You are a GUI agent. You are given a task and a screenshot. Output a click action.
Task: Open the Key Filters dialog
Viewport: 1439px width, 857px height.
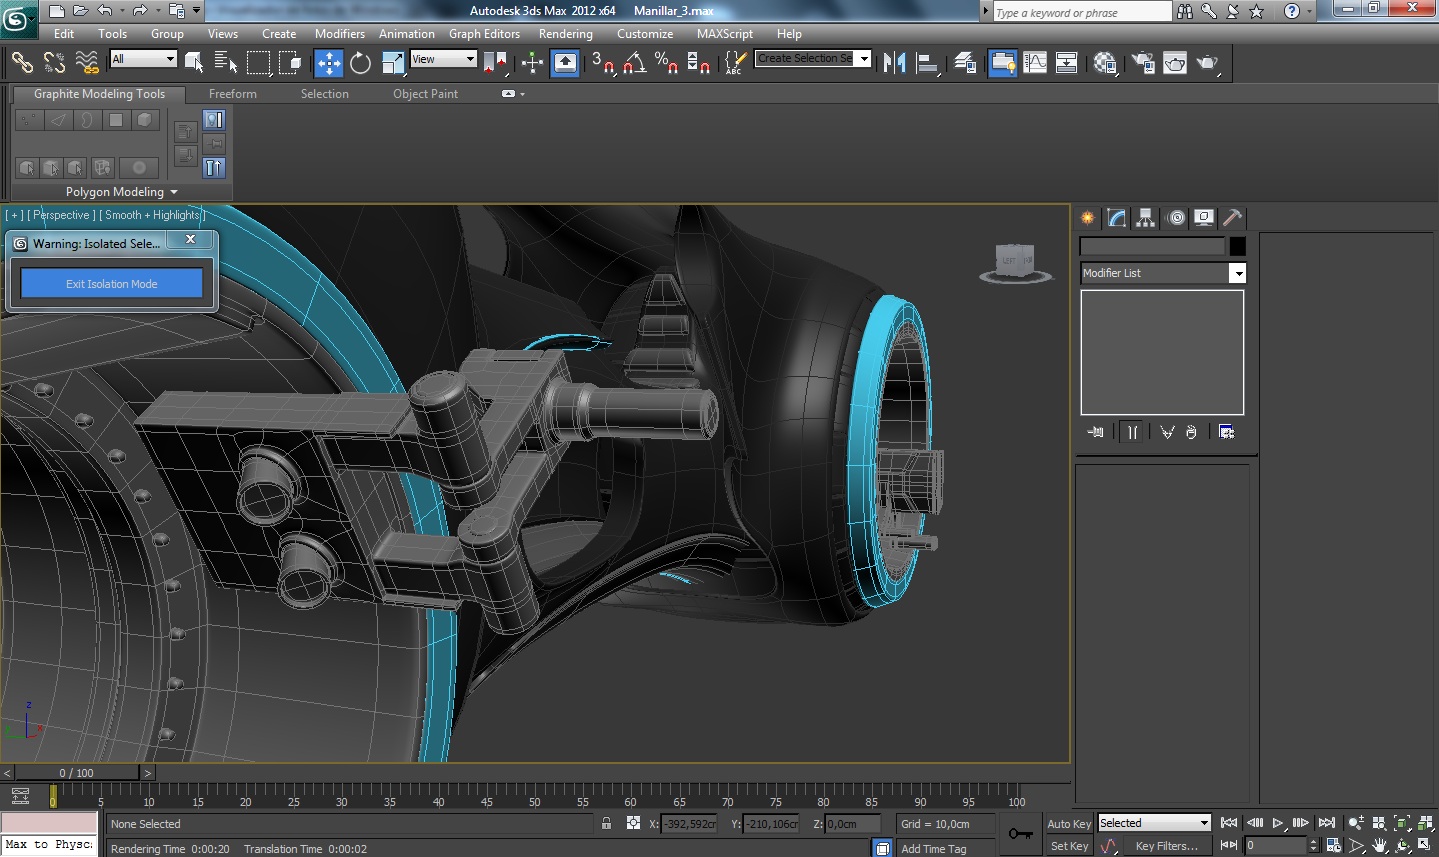click(1166, 846)
